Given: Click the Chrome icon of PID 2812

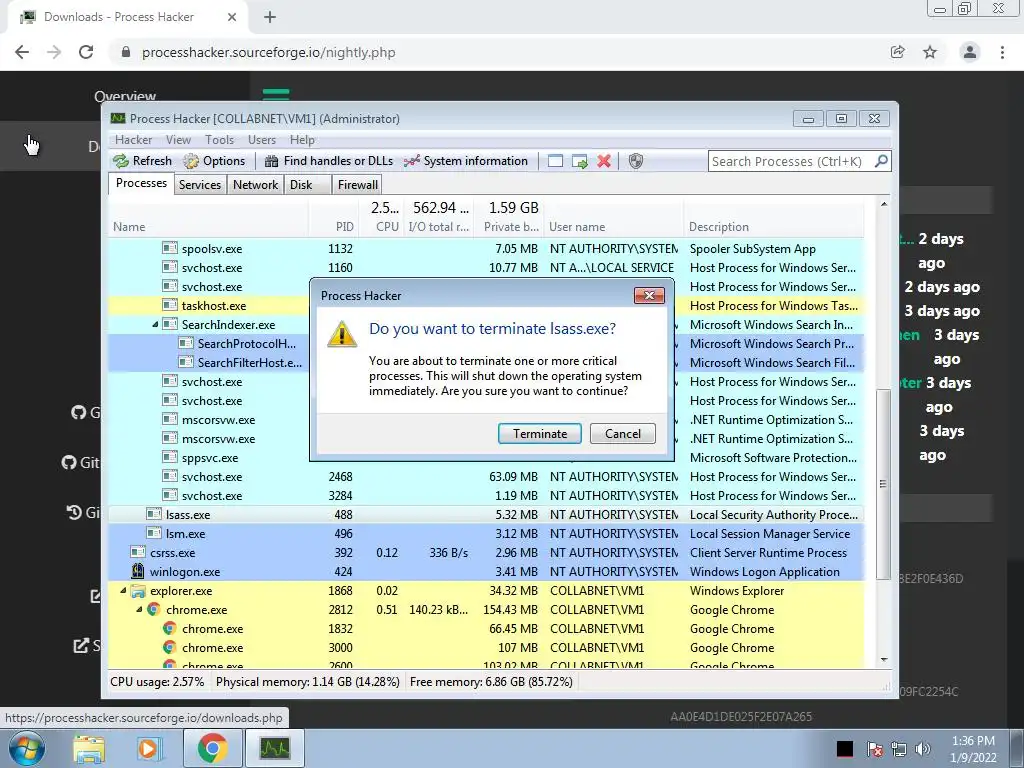Looking at the screenshot, I should [153, 610].
